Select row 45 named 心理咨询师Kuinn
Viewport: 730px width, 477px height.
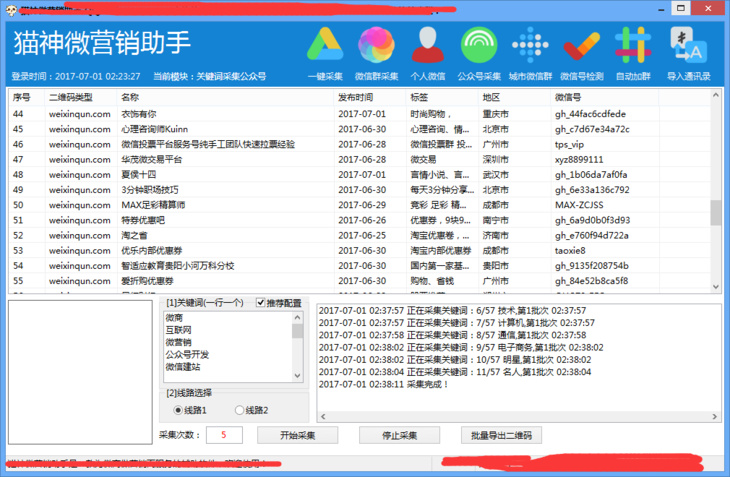pyautogui.click(x=359, y=129)
